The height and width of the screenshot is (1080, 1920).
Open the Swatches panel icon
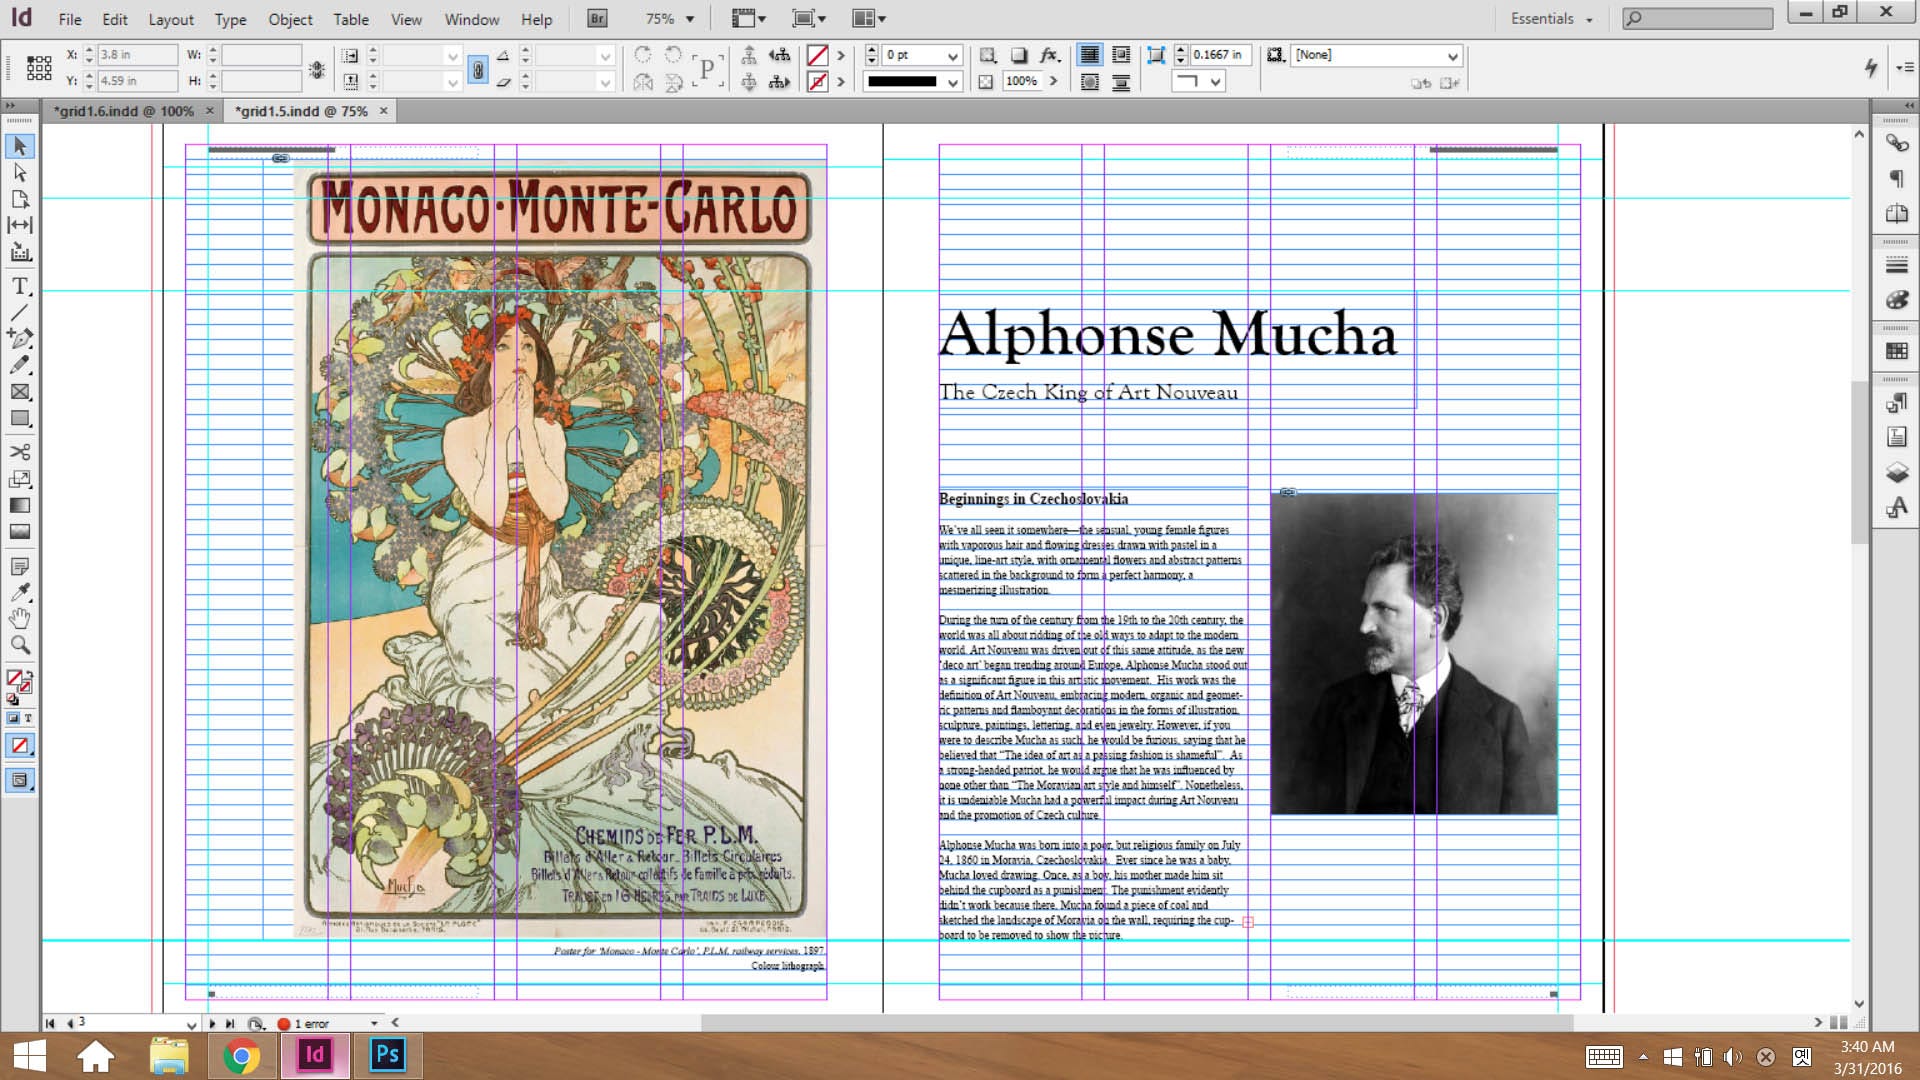(x=1896, y=351)
